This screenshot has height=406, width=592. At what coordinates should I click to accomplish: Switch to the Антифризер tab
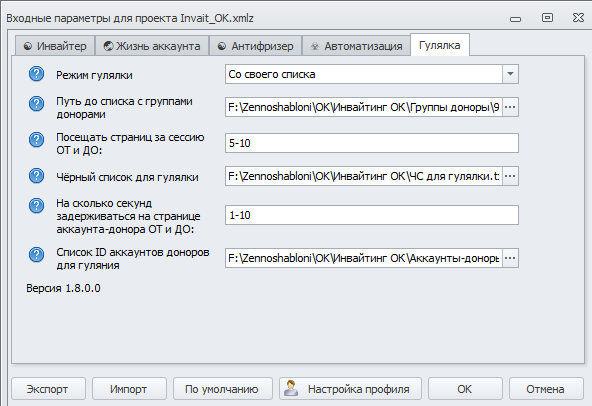click(256, 46)
